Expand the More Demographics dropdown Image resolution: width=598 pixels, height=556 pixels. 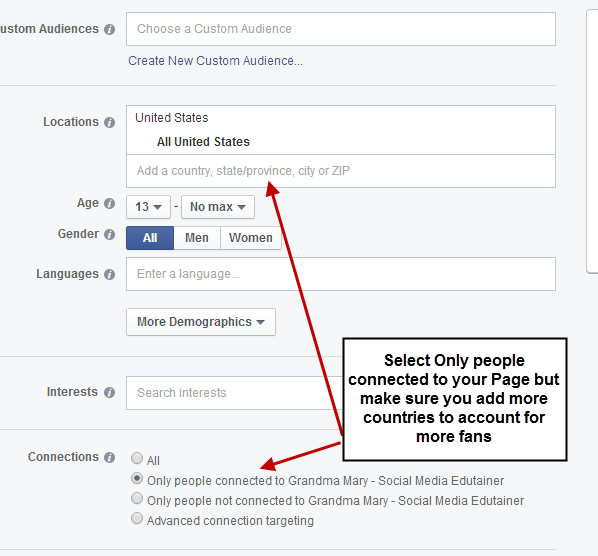[201, 322]
